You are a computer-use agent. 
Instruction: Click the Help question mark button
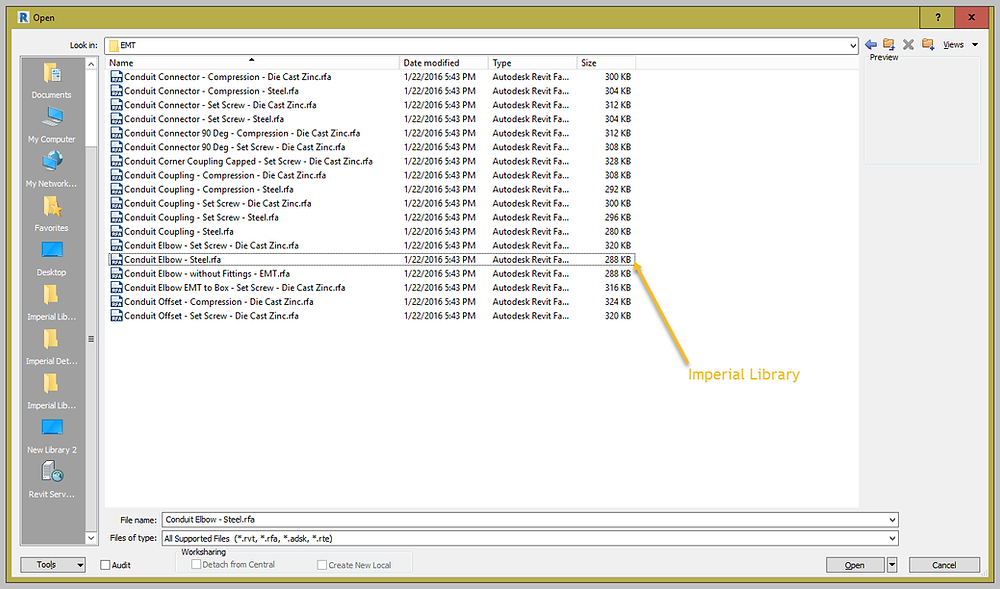click(938, 17)
